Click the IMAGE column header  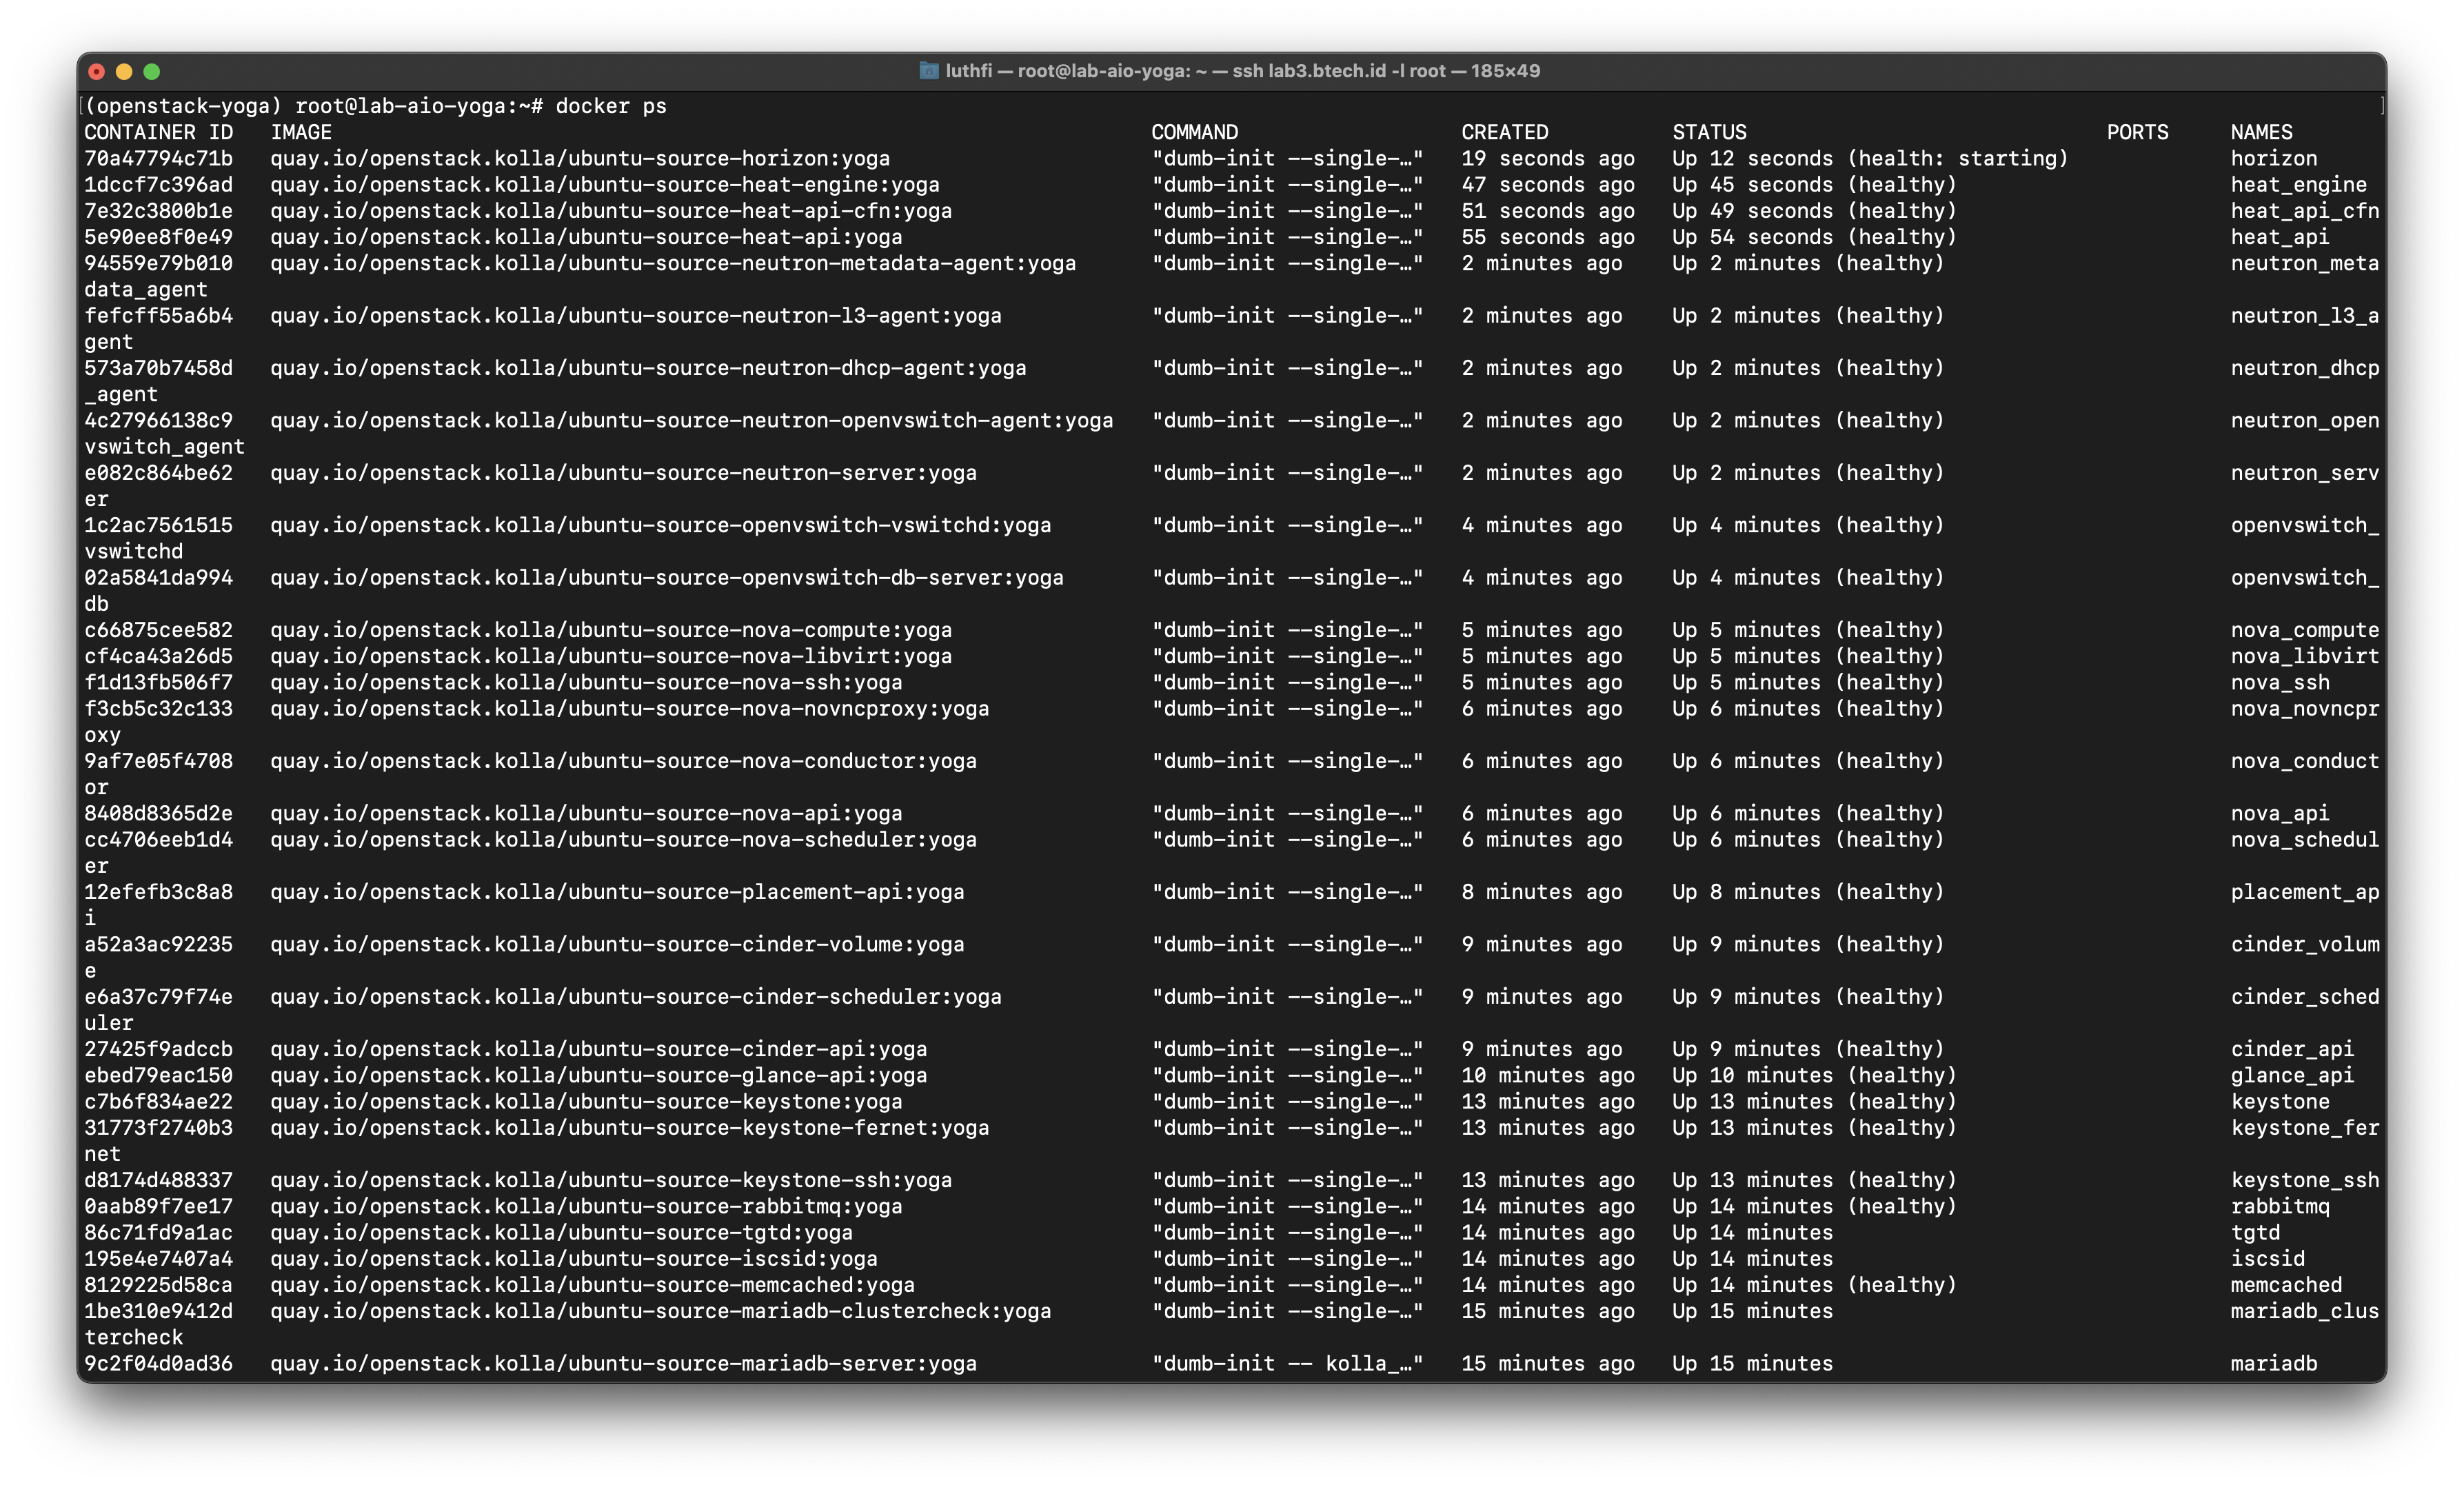point(301,132)
